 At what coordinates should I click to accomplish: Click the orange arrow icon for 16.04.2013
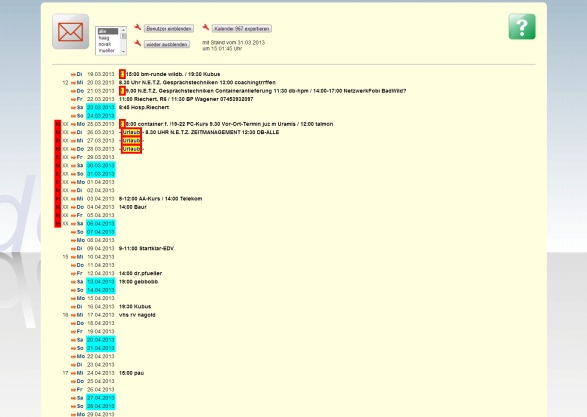(x=73, y=307)
